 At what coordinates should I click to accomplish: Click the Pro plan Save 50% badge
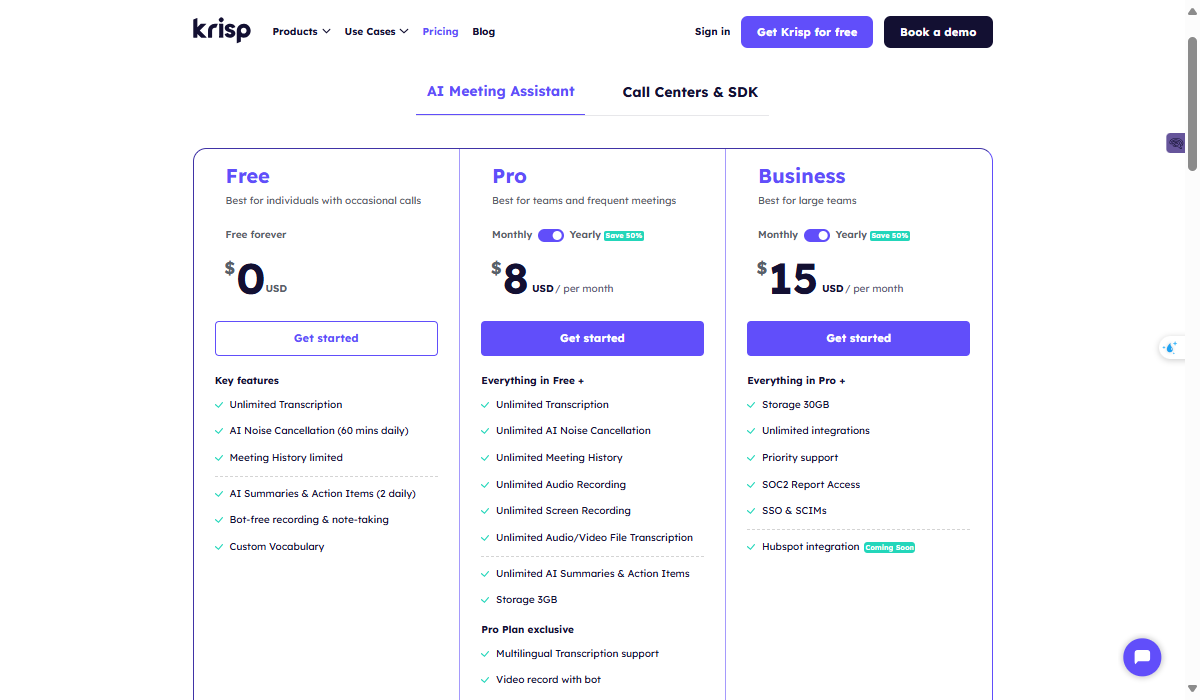[623, 236]
